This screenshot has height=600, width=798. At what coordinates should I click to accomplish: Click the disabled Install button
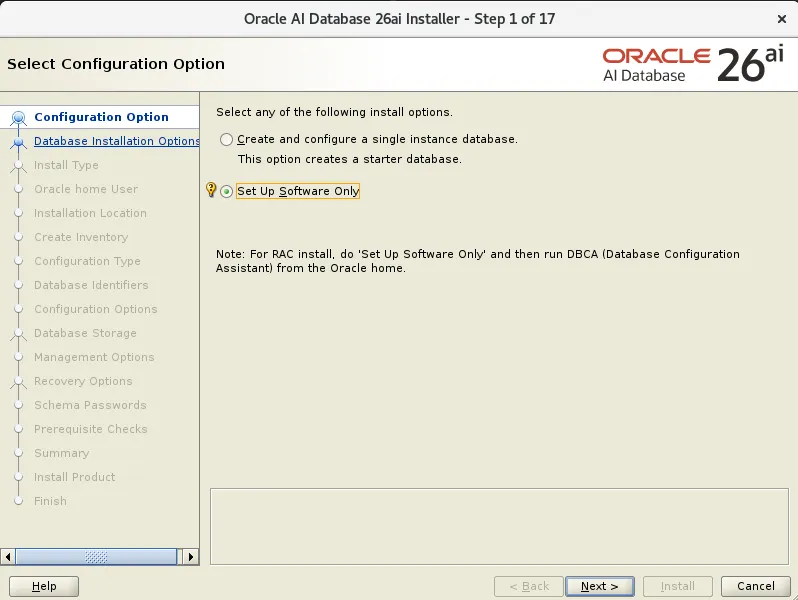(677, 586)
